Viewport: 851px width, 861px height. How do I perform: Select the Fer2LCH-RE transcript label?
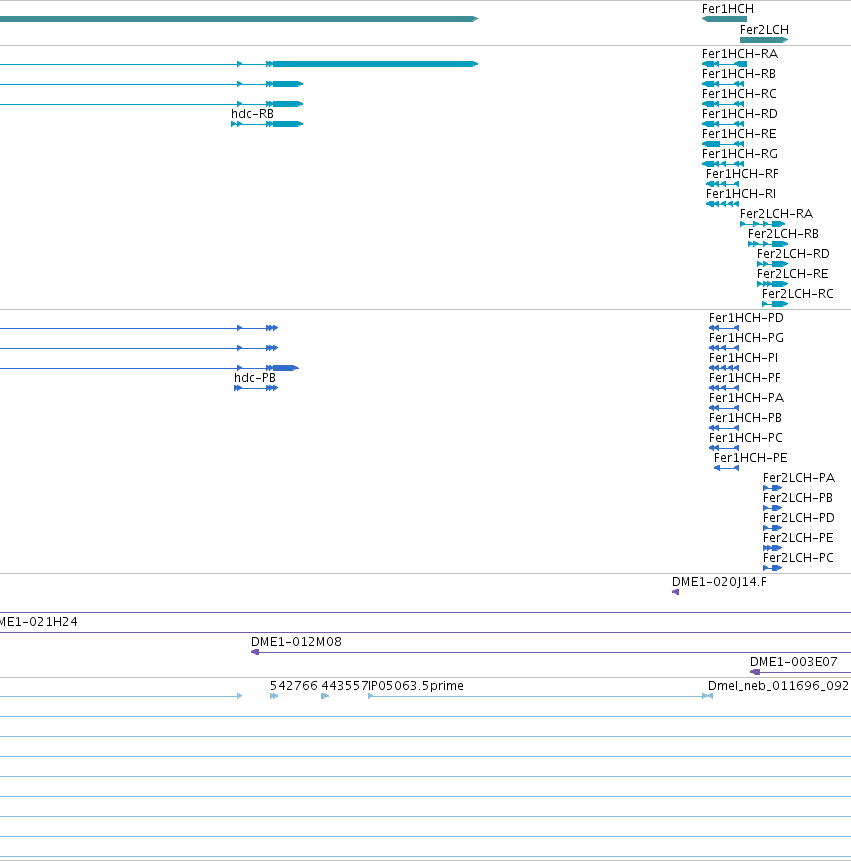pos(792,274)
